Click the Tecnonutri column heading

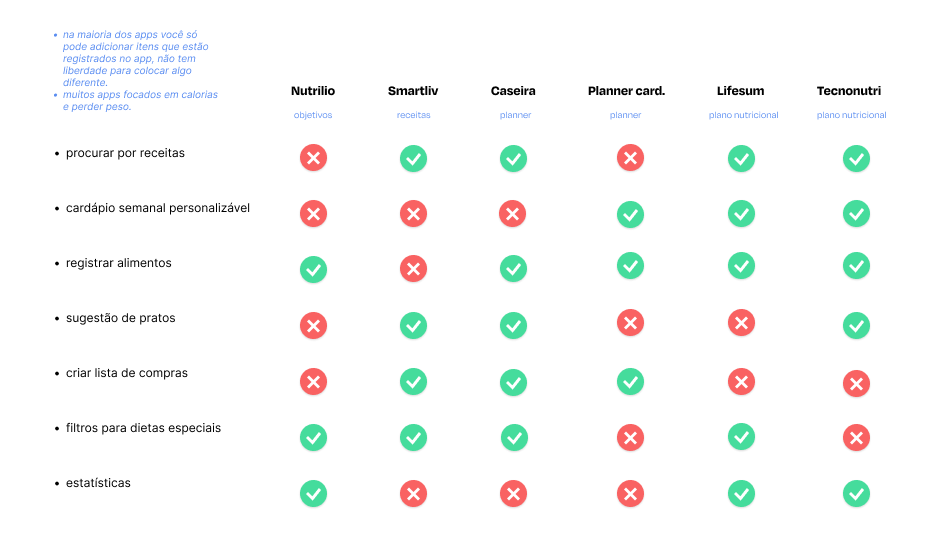(x=849, y=91)
